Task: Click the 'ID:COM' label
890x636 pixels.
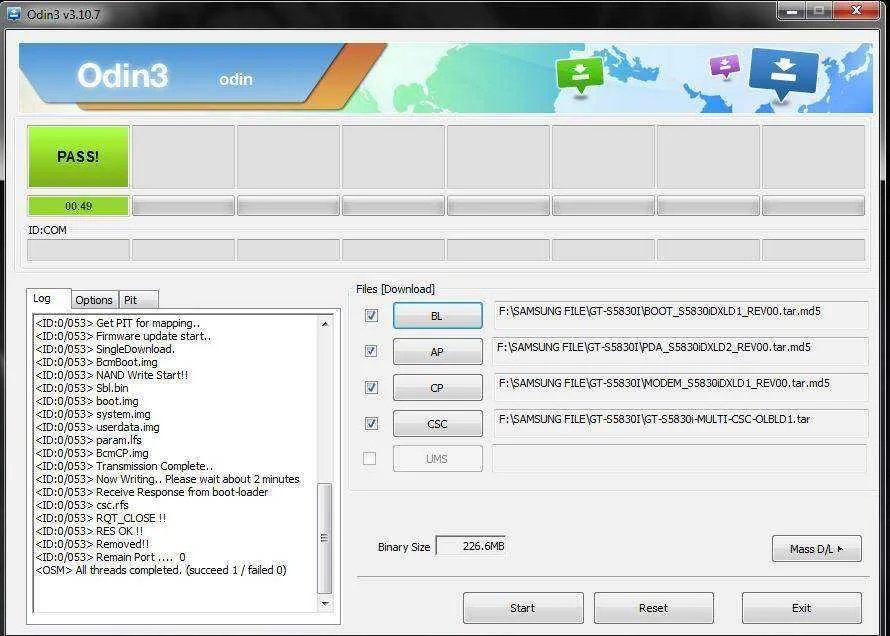Action: click(x=48, y=230)
